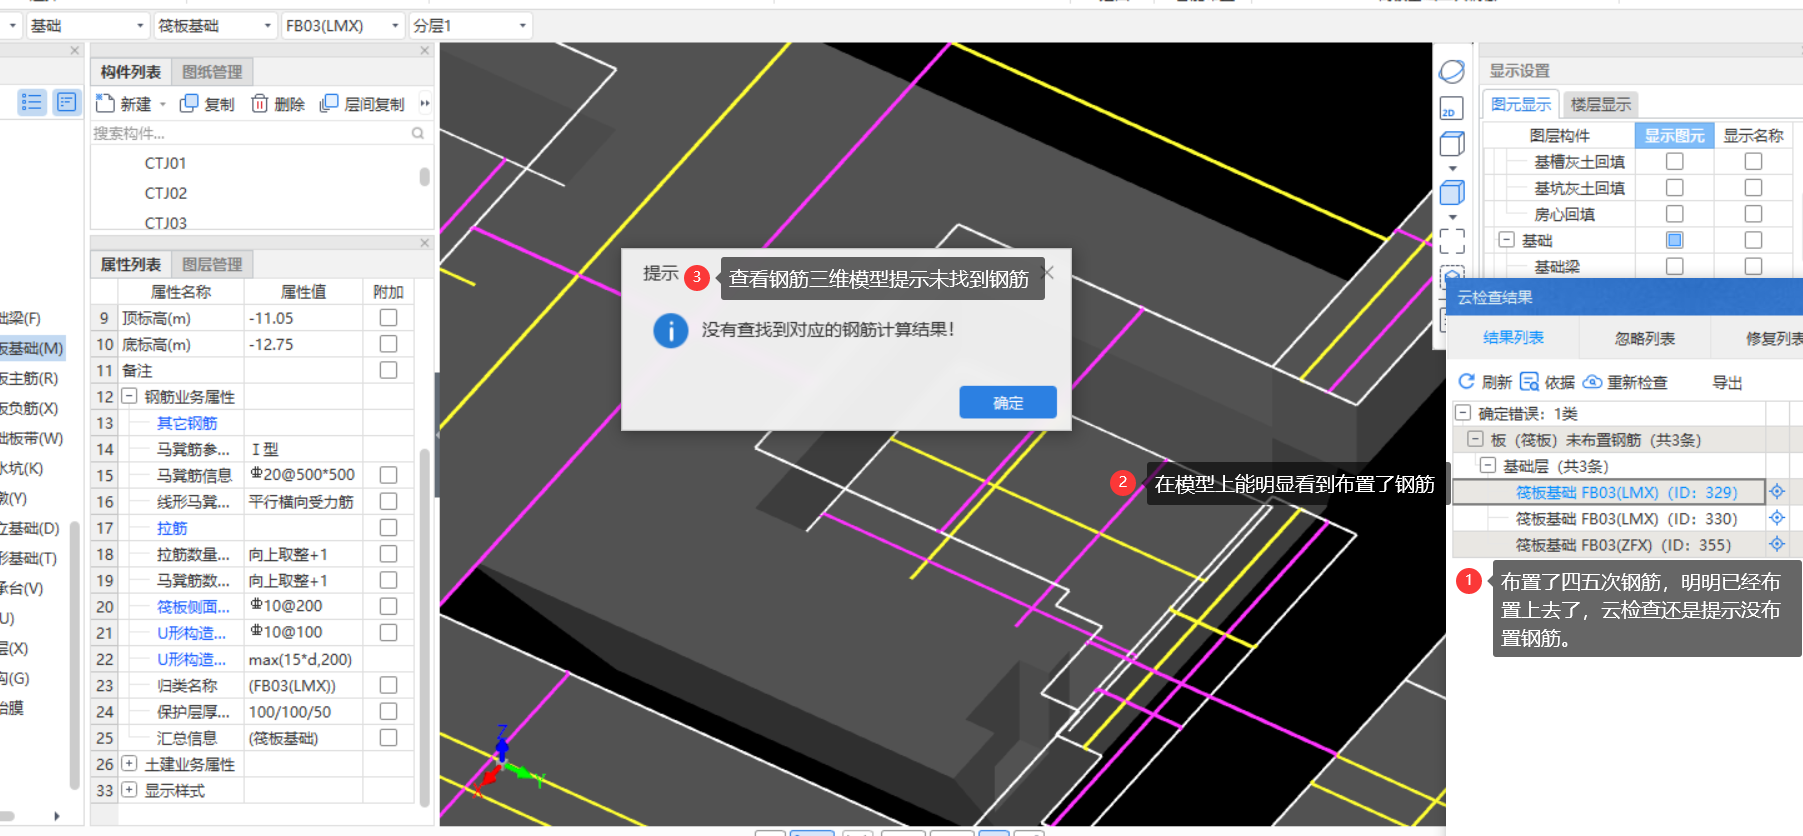The height and width of the screenshot is (836, 1803).
Task: Open the 拉筋 property link
Action: (172, 528)
